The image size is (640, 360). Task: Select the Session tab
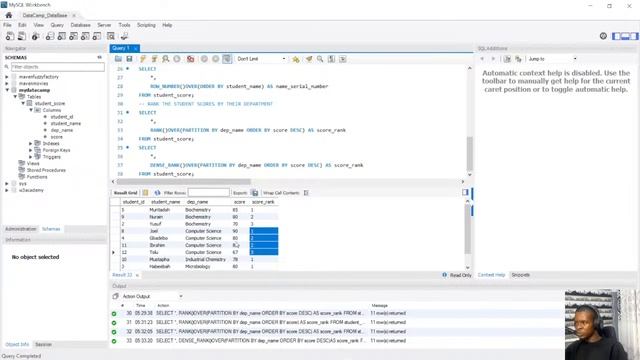[x=43, y=344]
